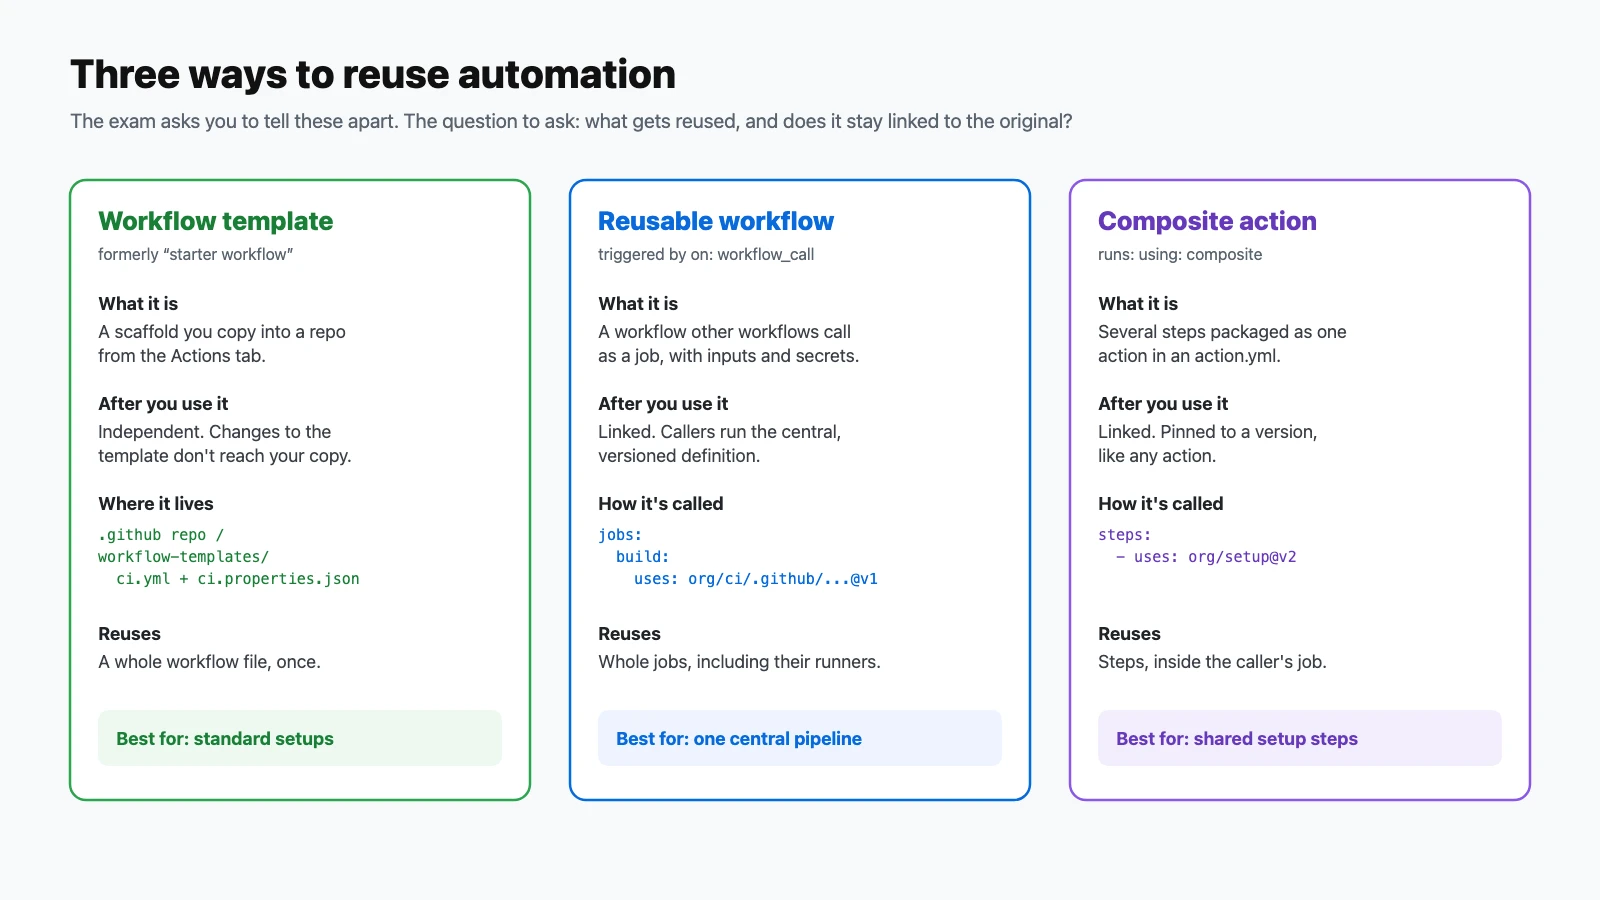Click 'A scaffold you copy into a repo' text
This screenshot has width=1600, height=900.
coord(222,332)
